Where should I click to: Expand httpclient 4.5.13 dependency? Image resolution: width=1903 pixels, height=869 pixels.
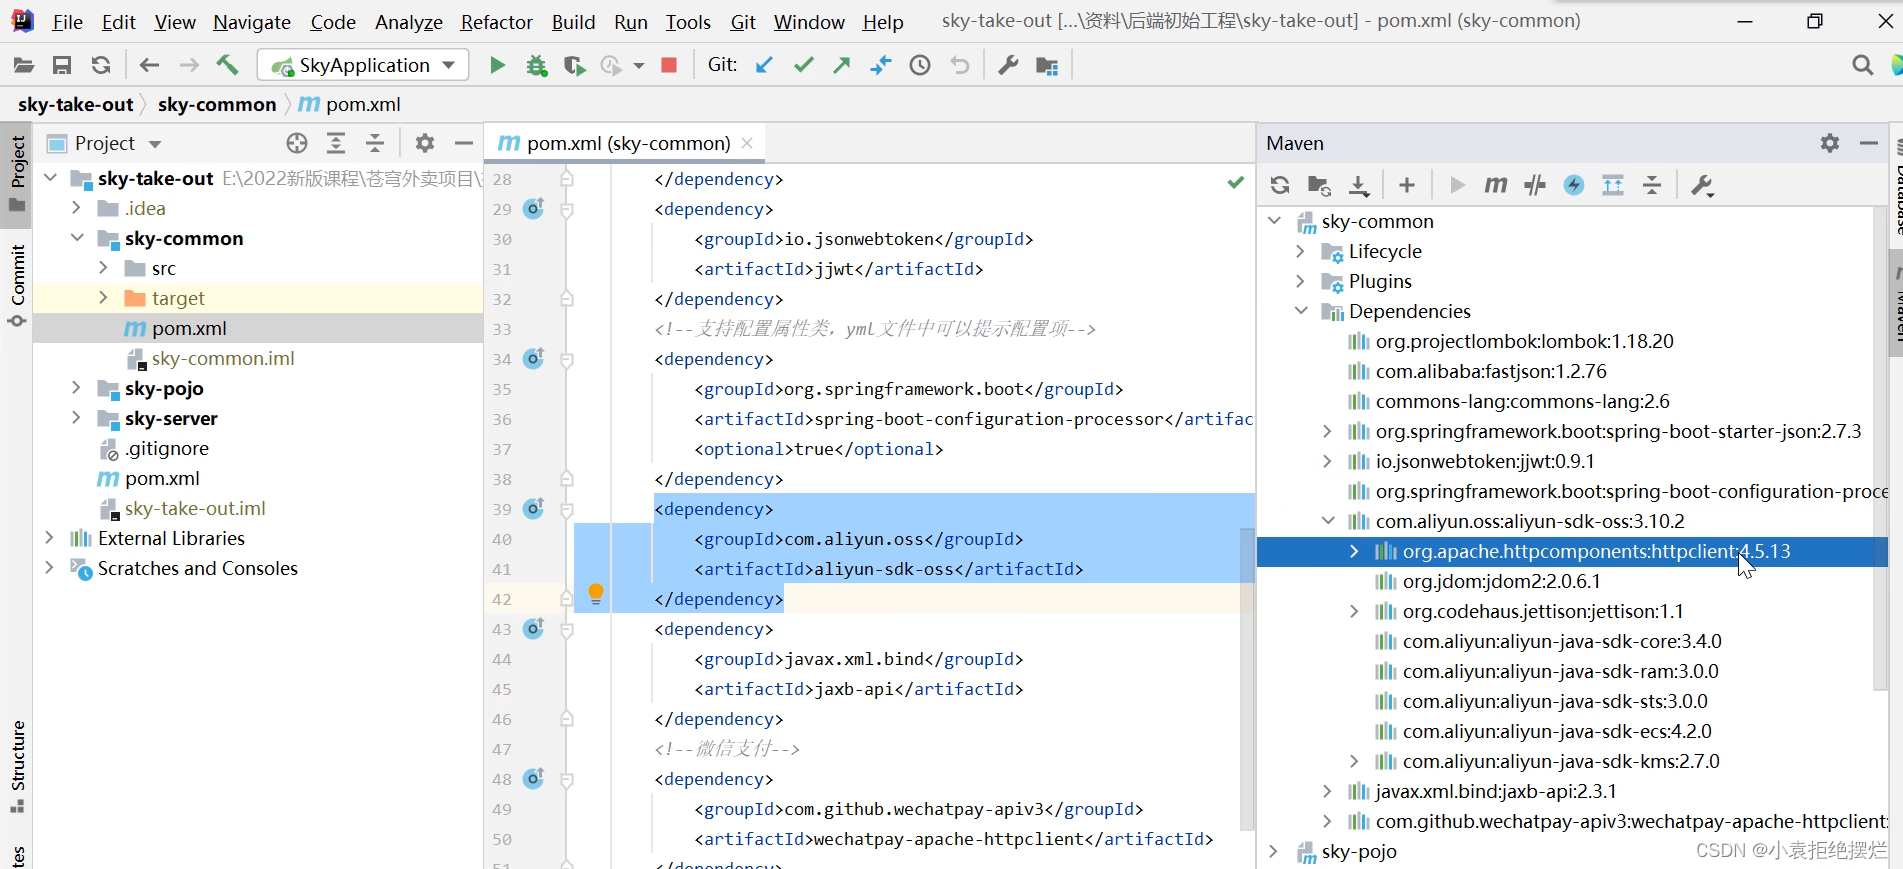(1354, 551)
